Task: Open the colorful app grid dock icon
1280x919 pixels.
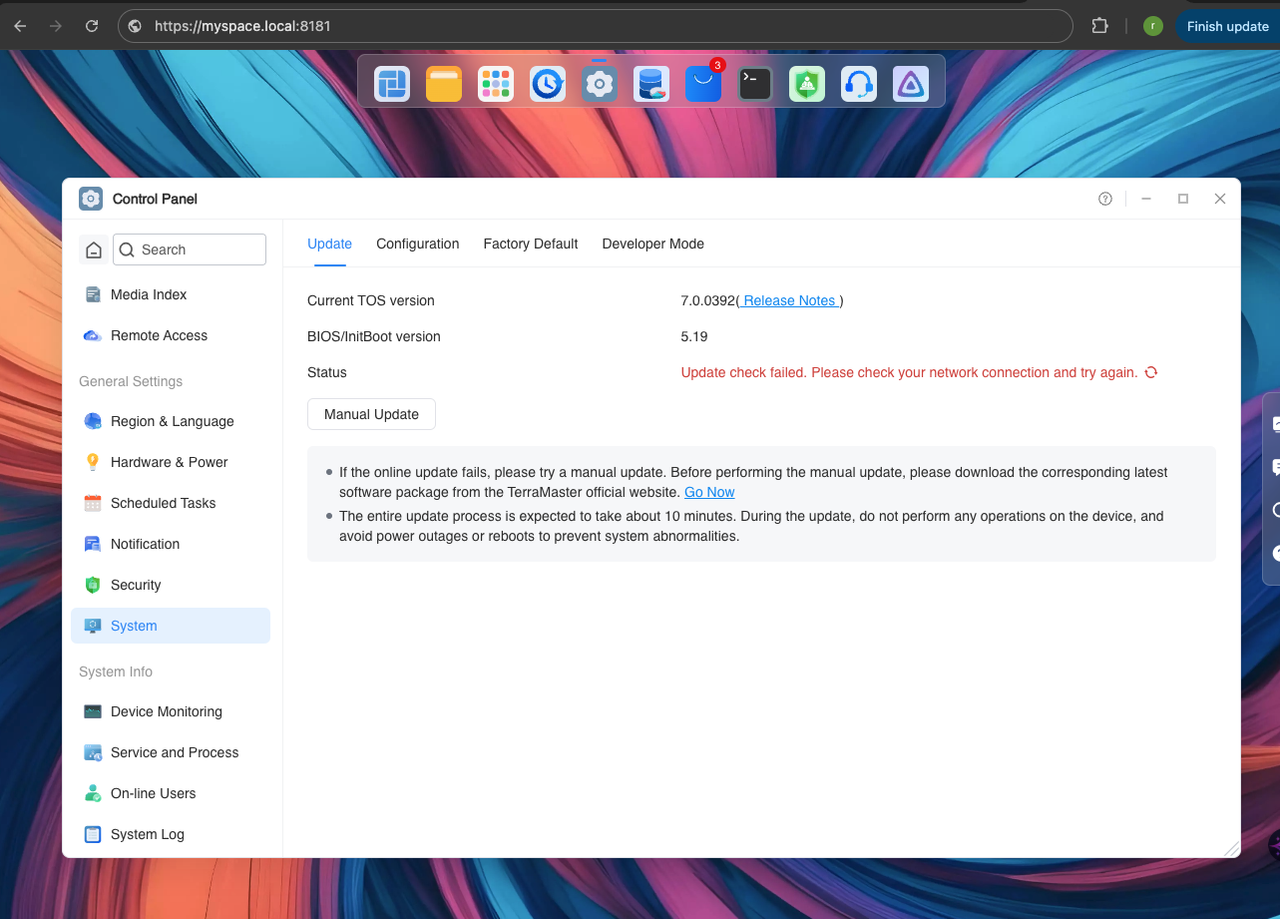Action: (496, 84)
